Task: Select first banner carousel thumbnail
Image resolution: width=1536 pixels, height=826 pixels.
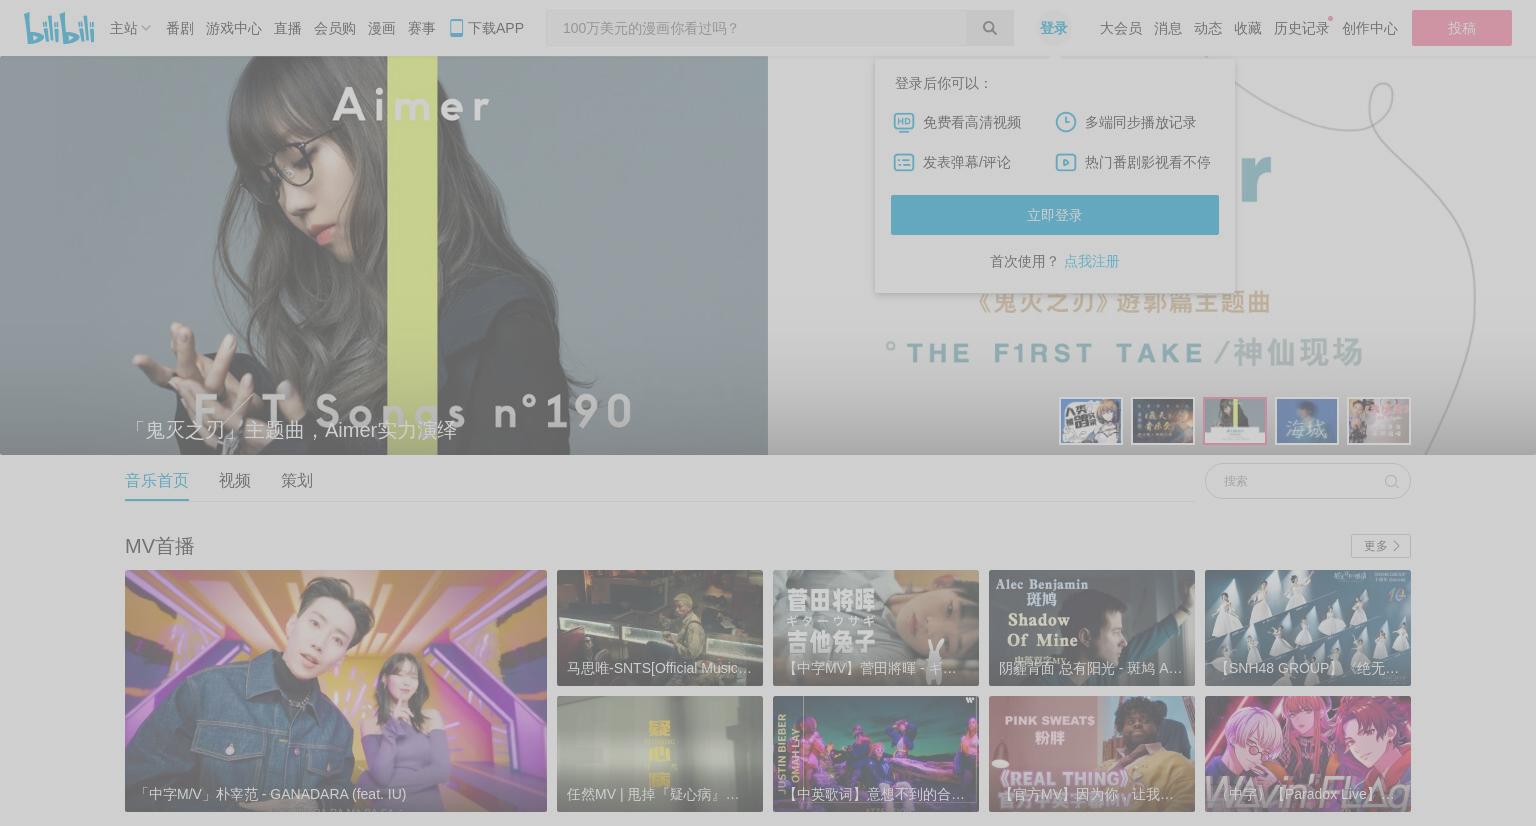Action: [1091, 421]
